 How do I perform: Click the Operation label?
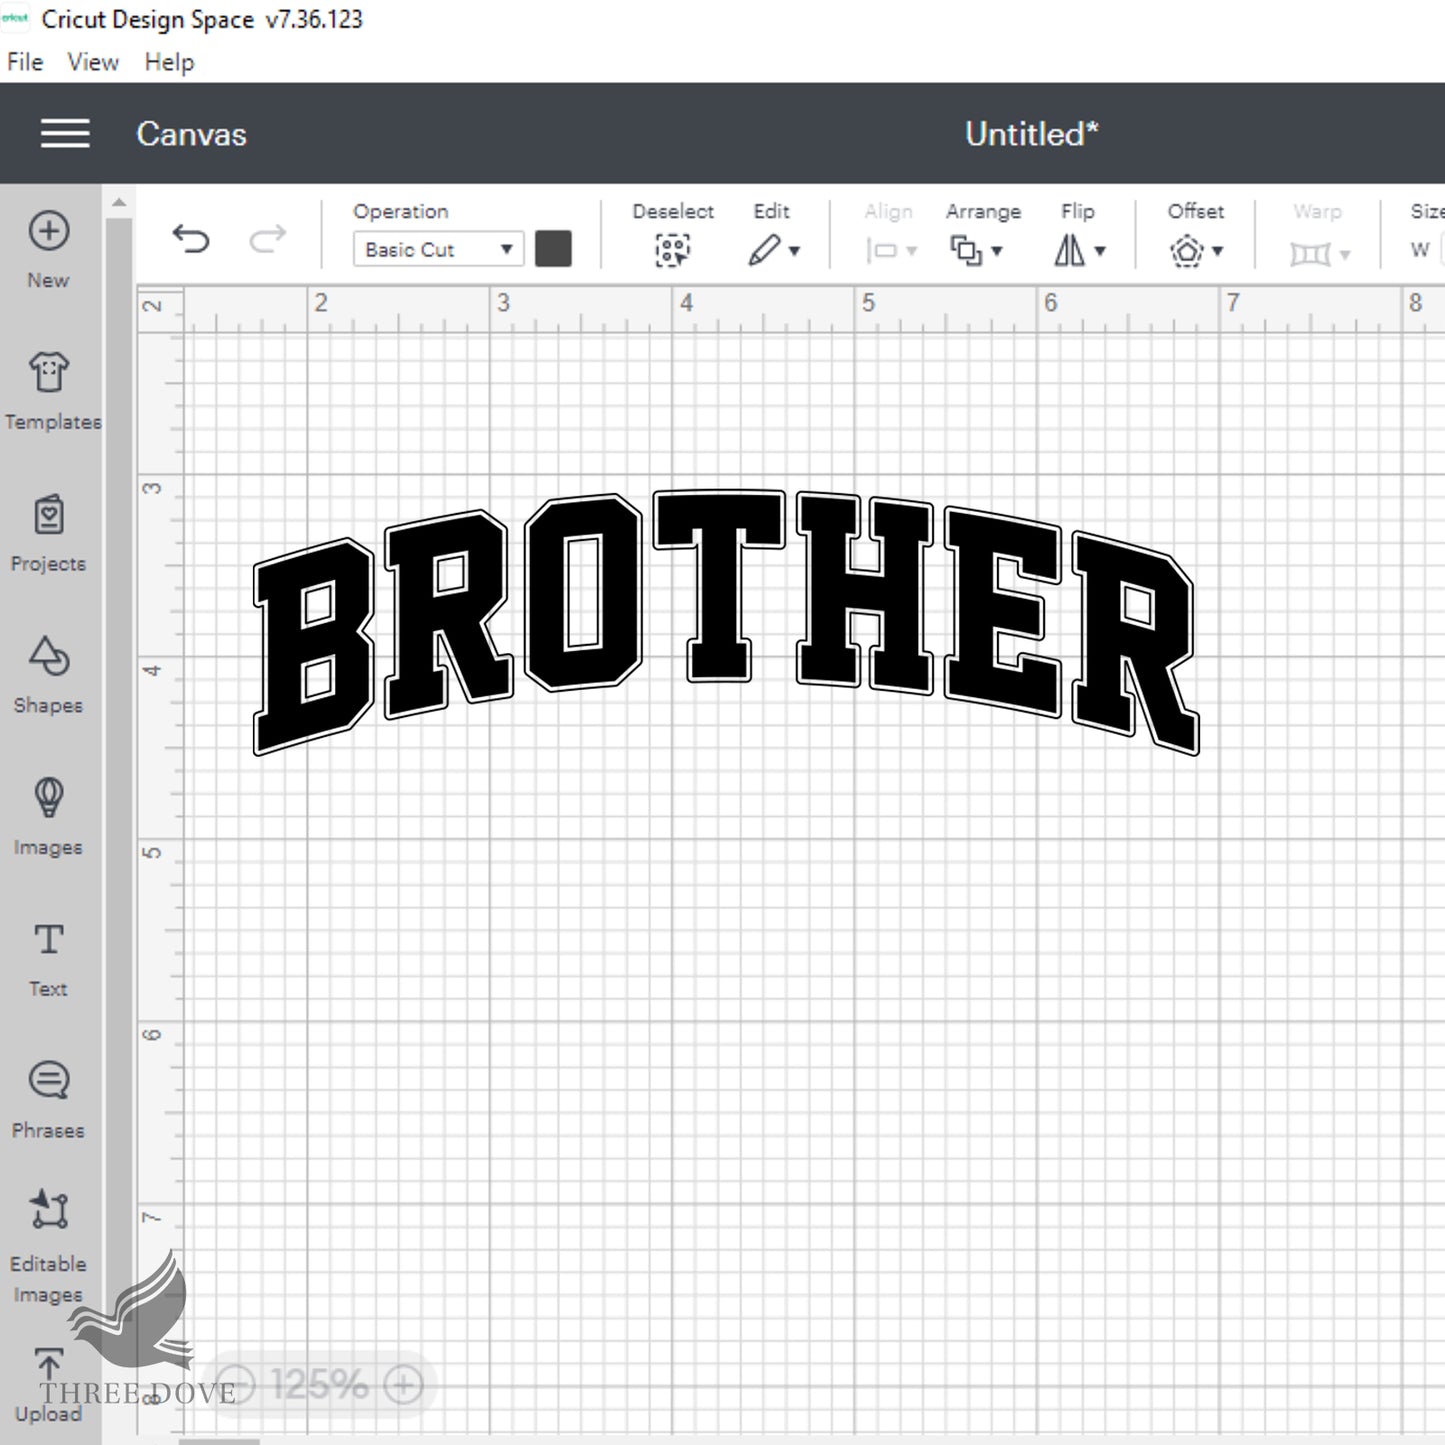point(400,211)
